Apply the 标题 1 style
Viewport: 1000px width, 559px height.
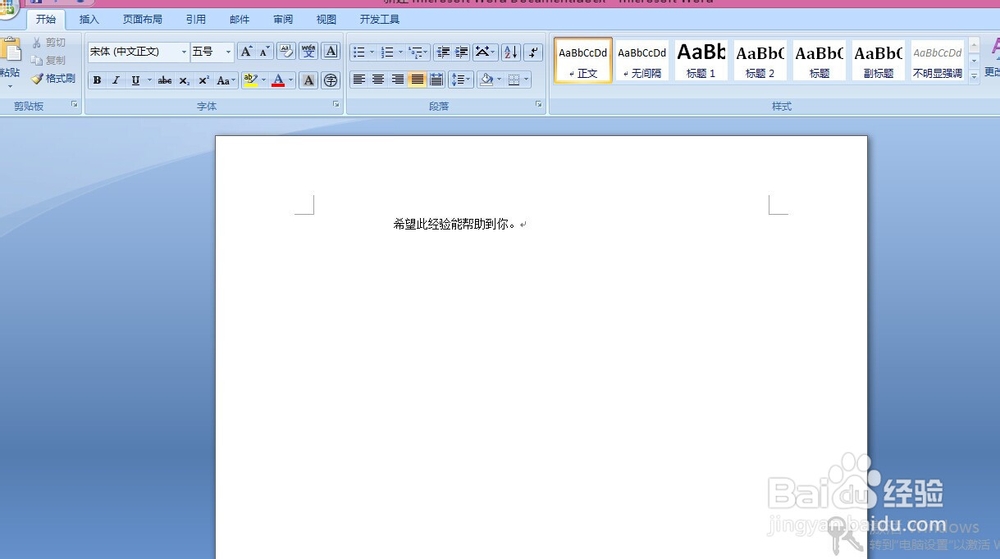coord(701,60)
